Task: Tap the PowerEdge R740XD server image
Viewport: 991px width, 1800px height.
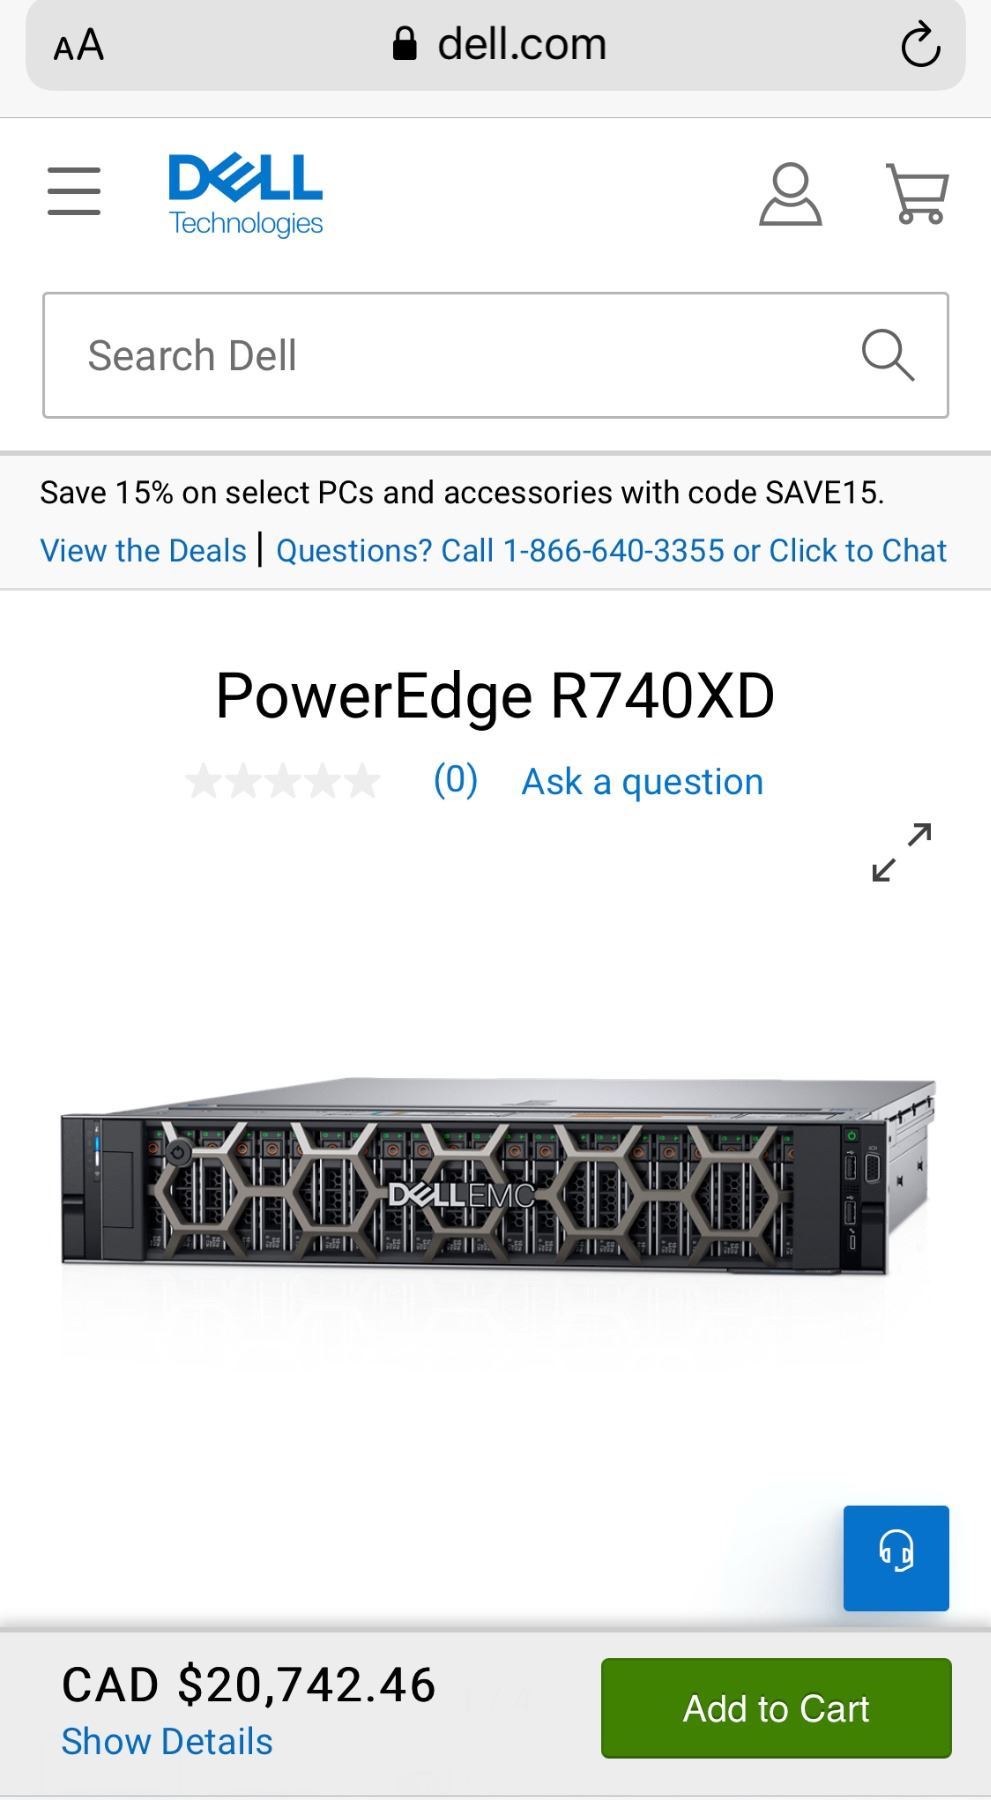Action: (498, 1179)
